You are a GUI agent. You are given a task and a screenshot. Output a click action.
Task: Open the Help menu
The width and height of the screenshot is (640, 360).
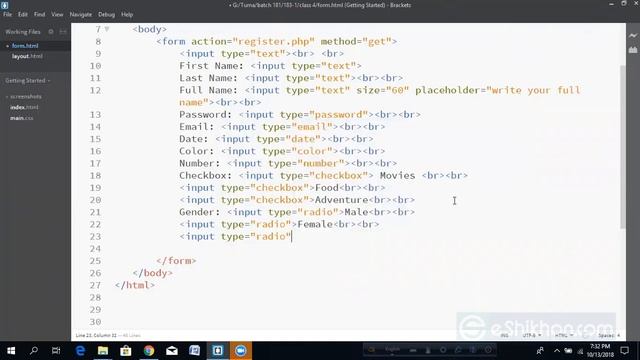click(127, 14)
